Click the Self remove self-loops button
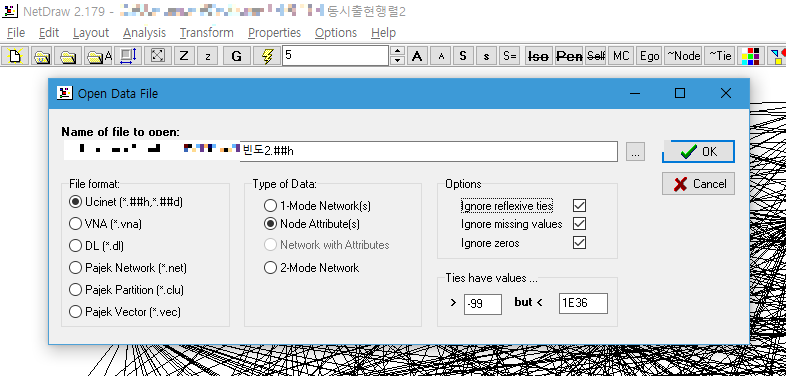 click(596, 56)
